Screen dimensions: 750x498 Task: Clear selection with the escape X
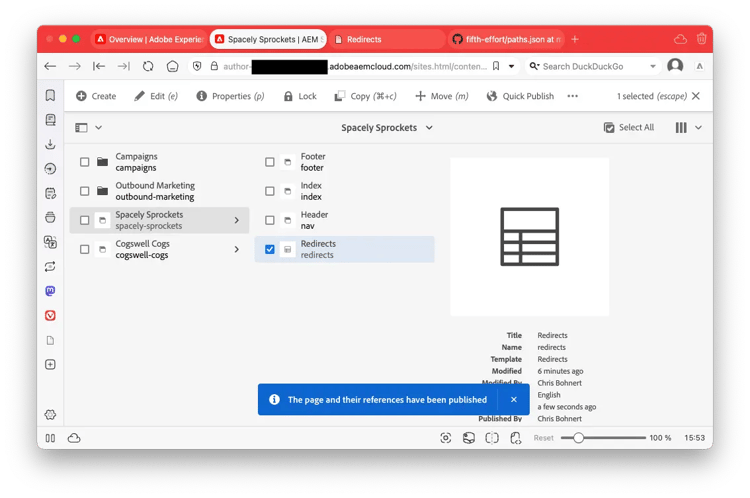click(x=696, y=96)
